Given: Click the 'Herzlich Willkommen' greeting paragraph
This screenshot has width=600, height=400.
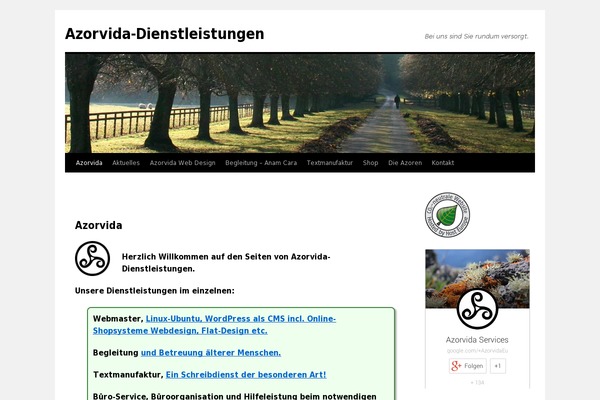Looking at the screenshot, I should 226,263.
